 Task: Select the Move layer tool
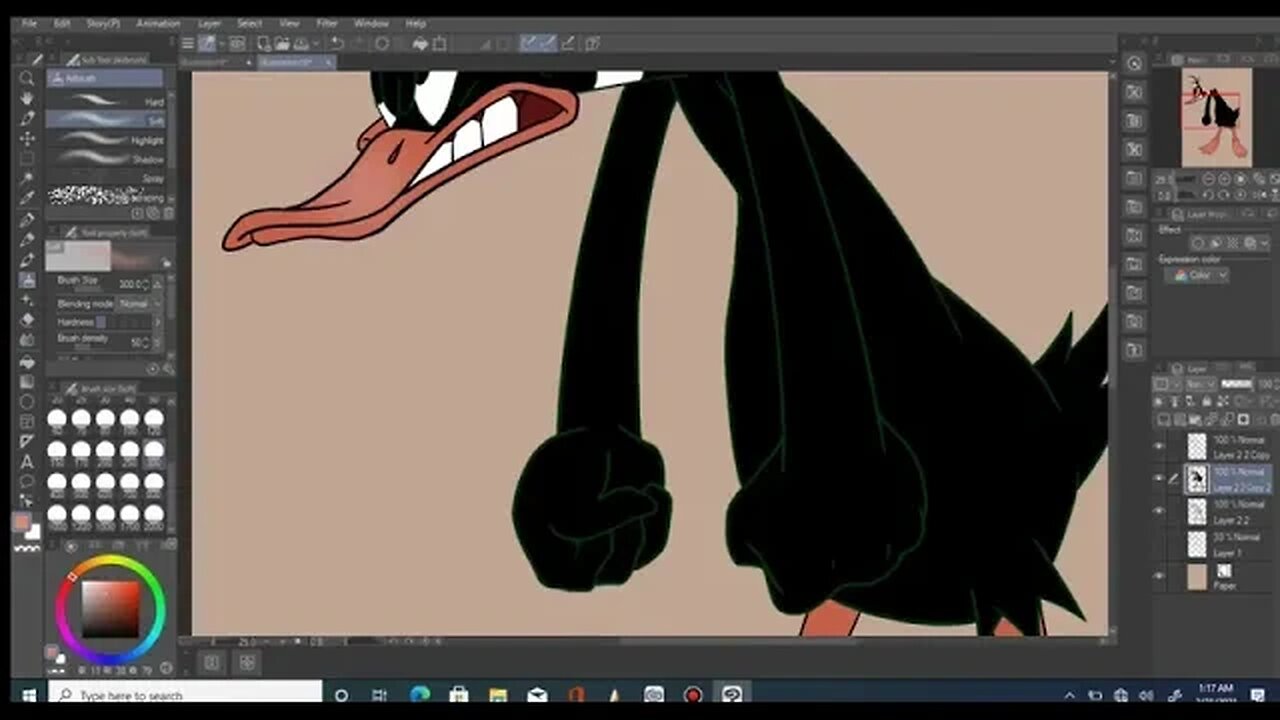click(x=27, y=138)
